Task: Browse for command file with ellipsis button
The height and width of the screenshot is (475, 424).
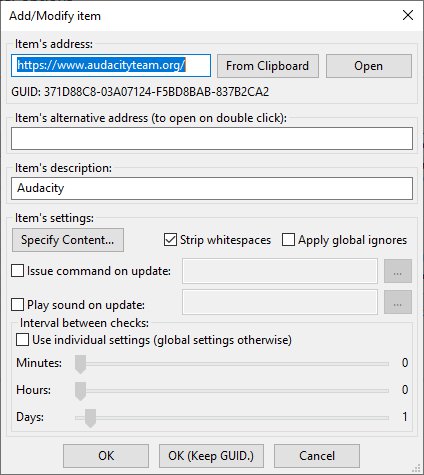Action: point(398,271)
